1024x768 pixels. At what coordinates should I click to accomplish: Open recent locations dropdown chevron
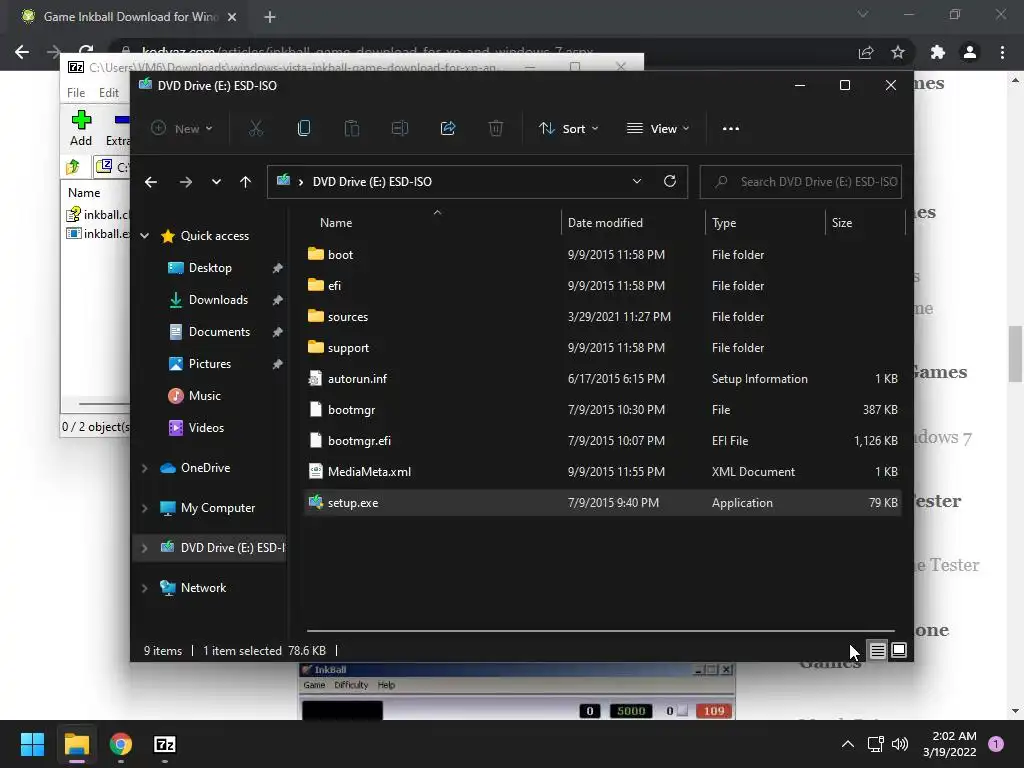[x=216, y=182]
